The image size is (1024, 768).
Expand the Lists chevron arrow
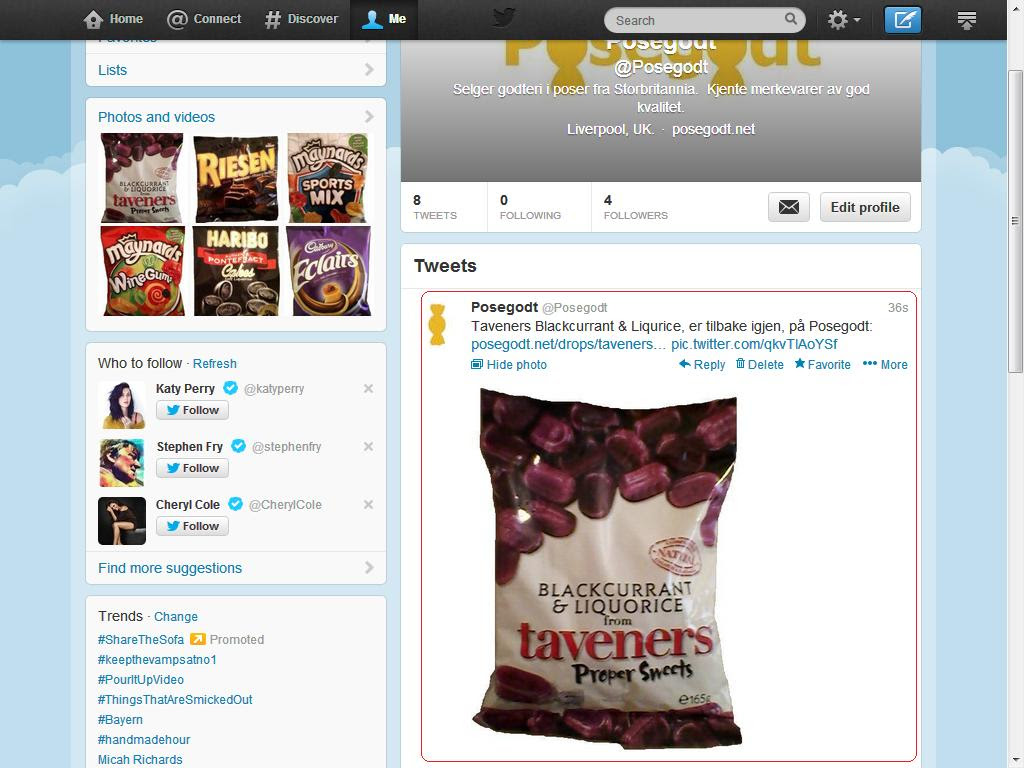369,69
